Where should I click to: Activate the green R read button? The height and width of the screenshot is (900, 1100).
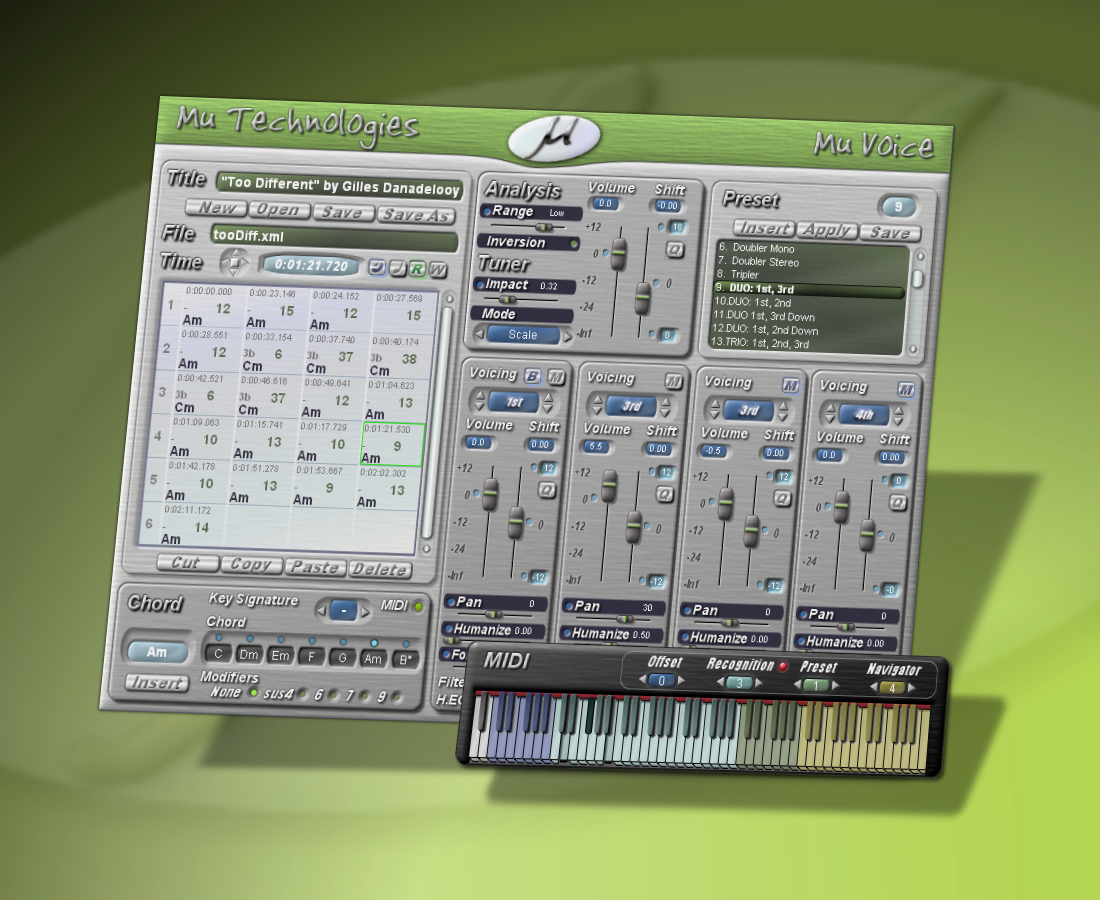[417, 269]
